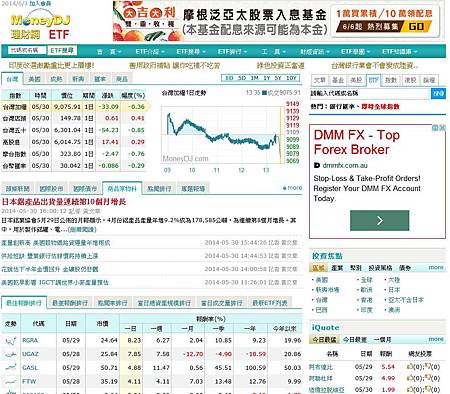Open the 香港 region link

[366, 300]
